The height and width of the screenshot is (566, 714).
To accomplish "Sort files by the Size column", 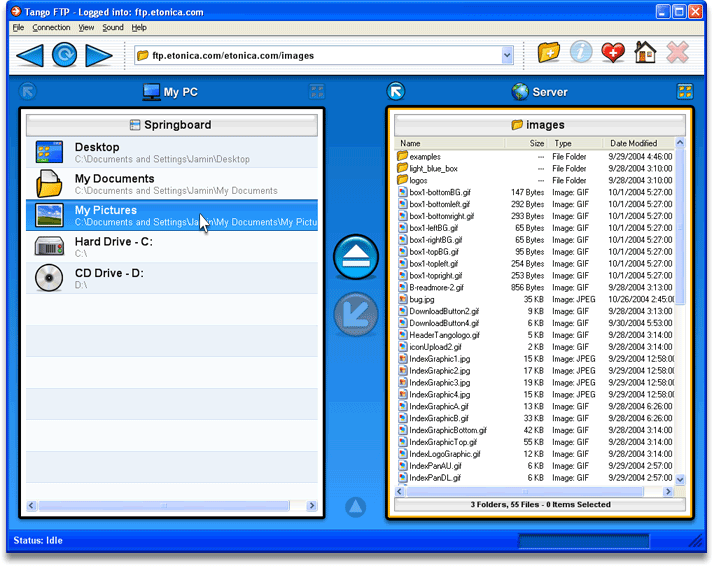I will tap(537, 144).
